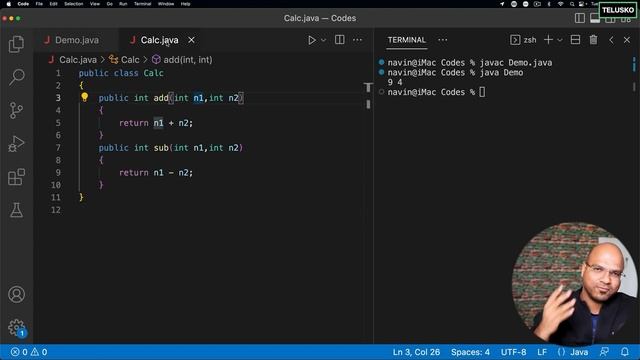The height and width of the screenshot is (360, 640).
Task: Click the lightbulb code action on line 3
Action: 84,97
